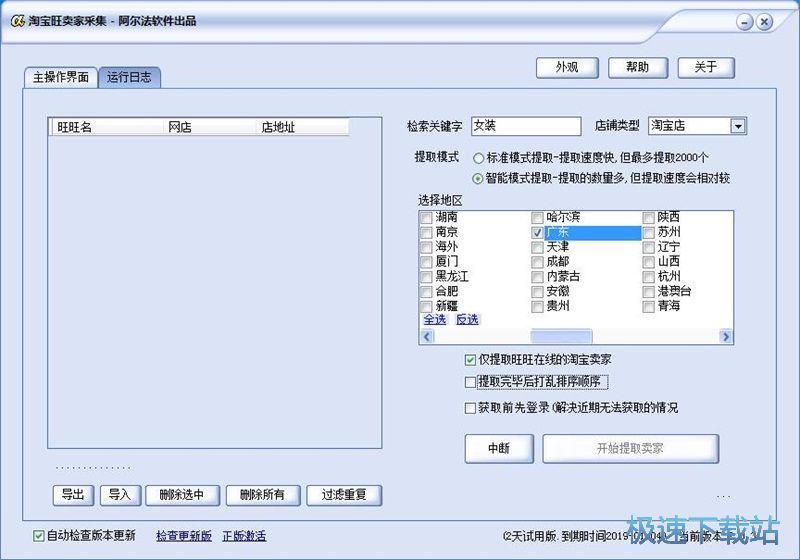Image resolution: width=800 pixels, height=560 pixels.
Task: Select 标准模式提取 radio option
Action: 478,158
